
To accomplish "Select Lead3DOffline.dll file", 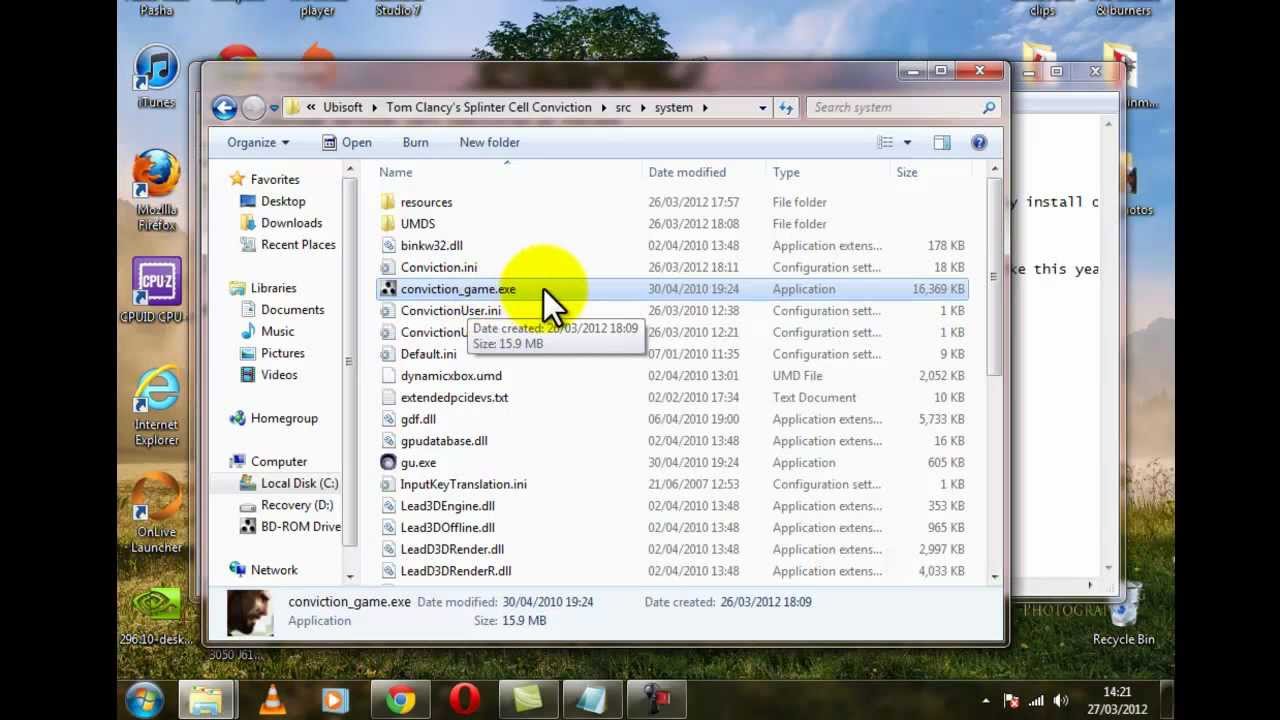I will 447,527.
